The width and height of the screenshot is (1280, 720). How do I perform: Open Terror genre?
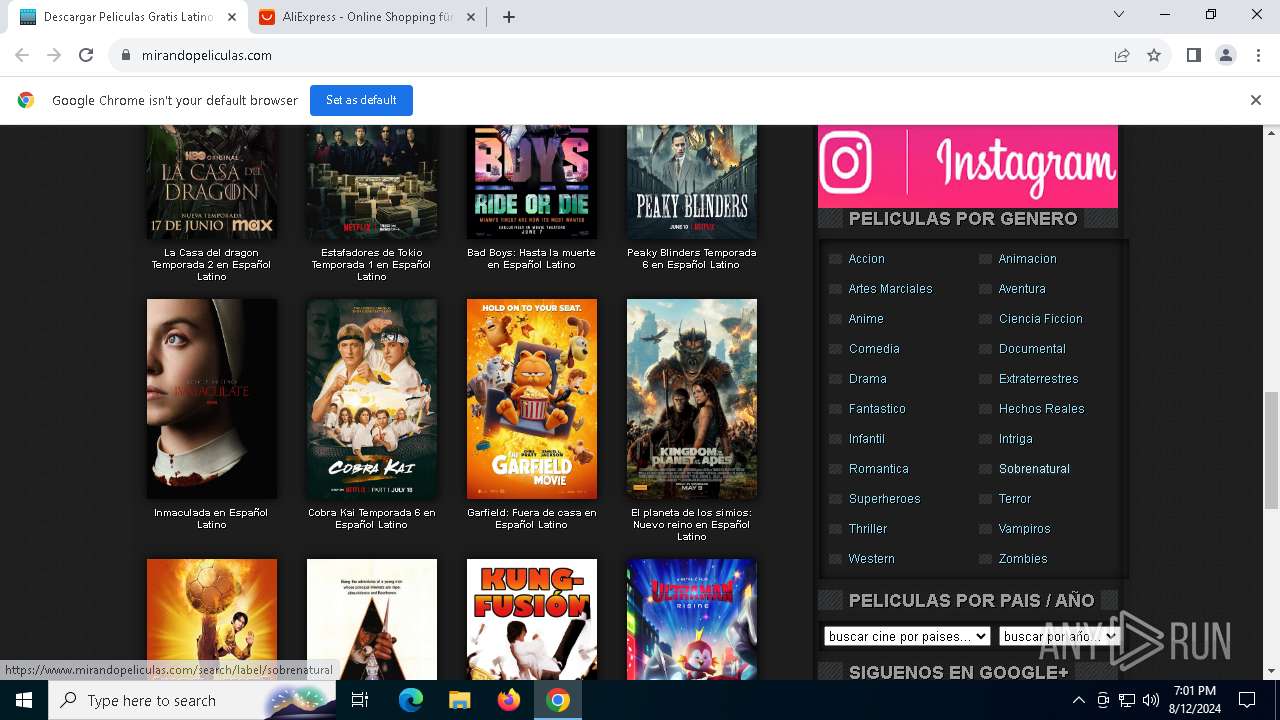point(1014,499)
